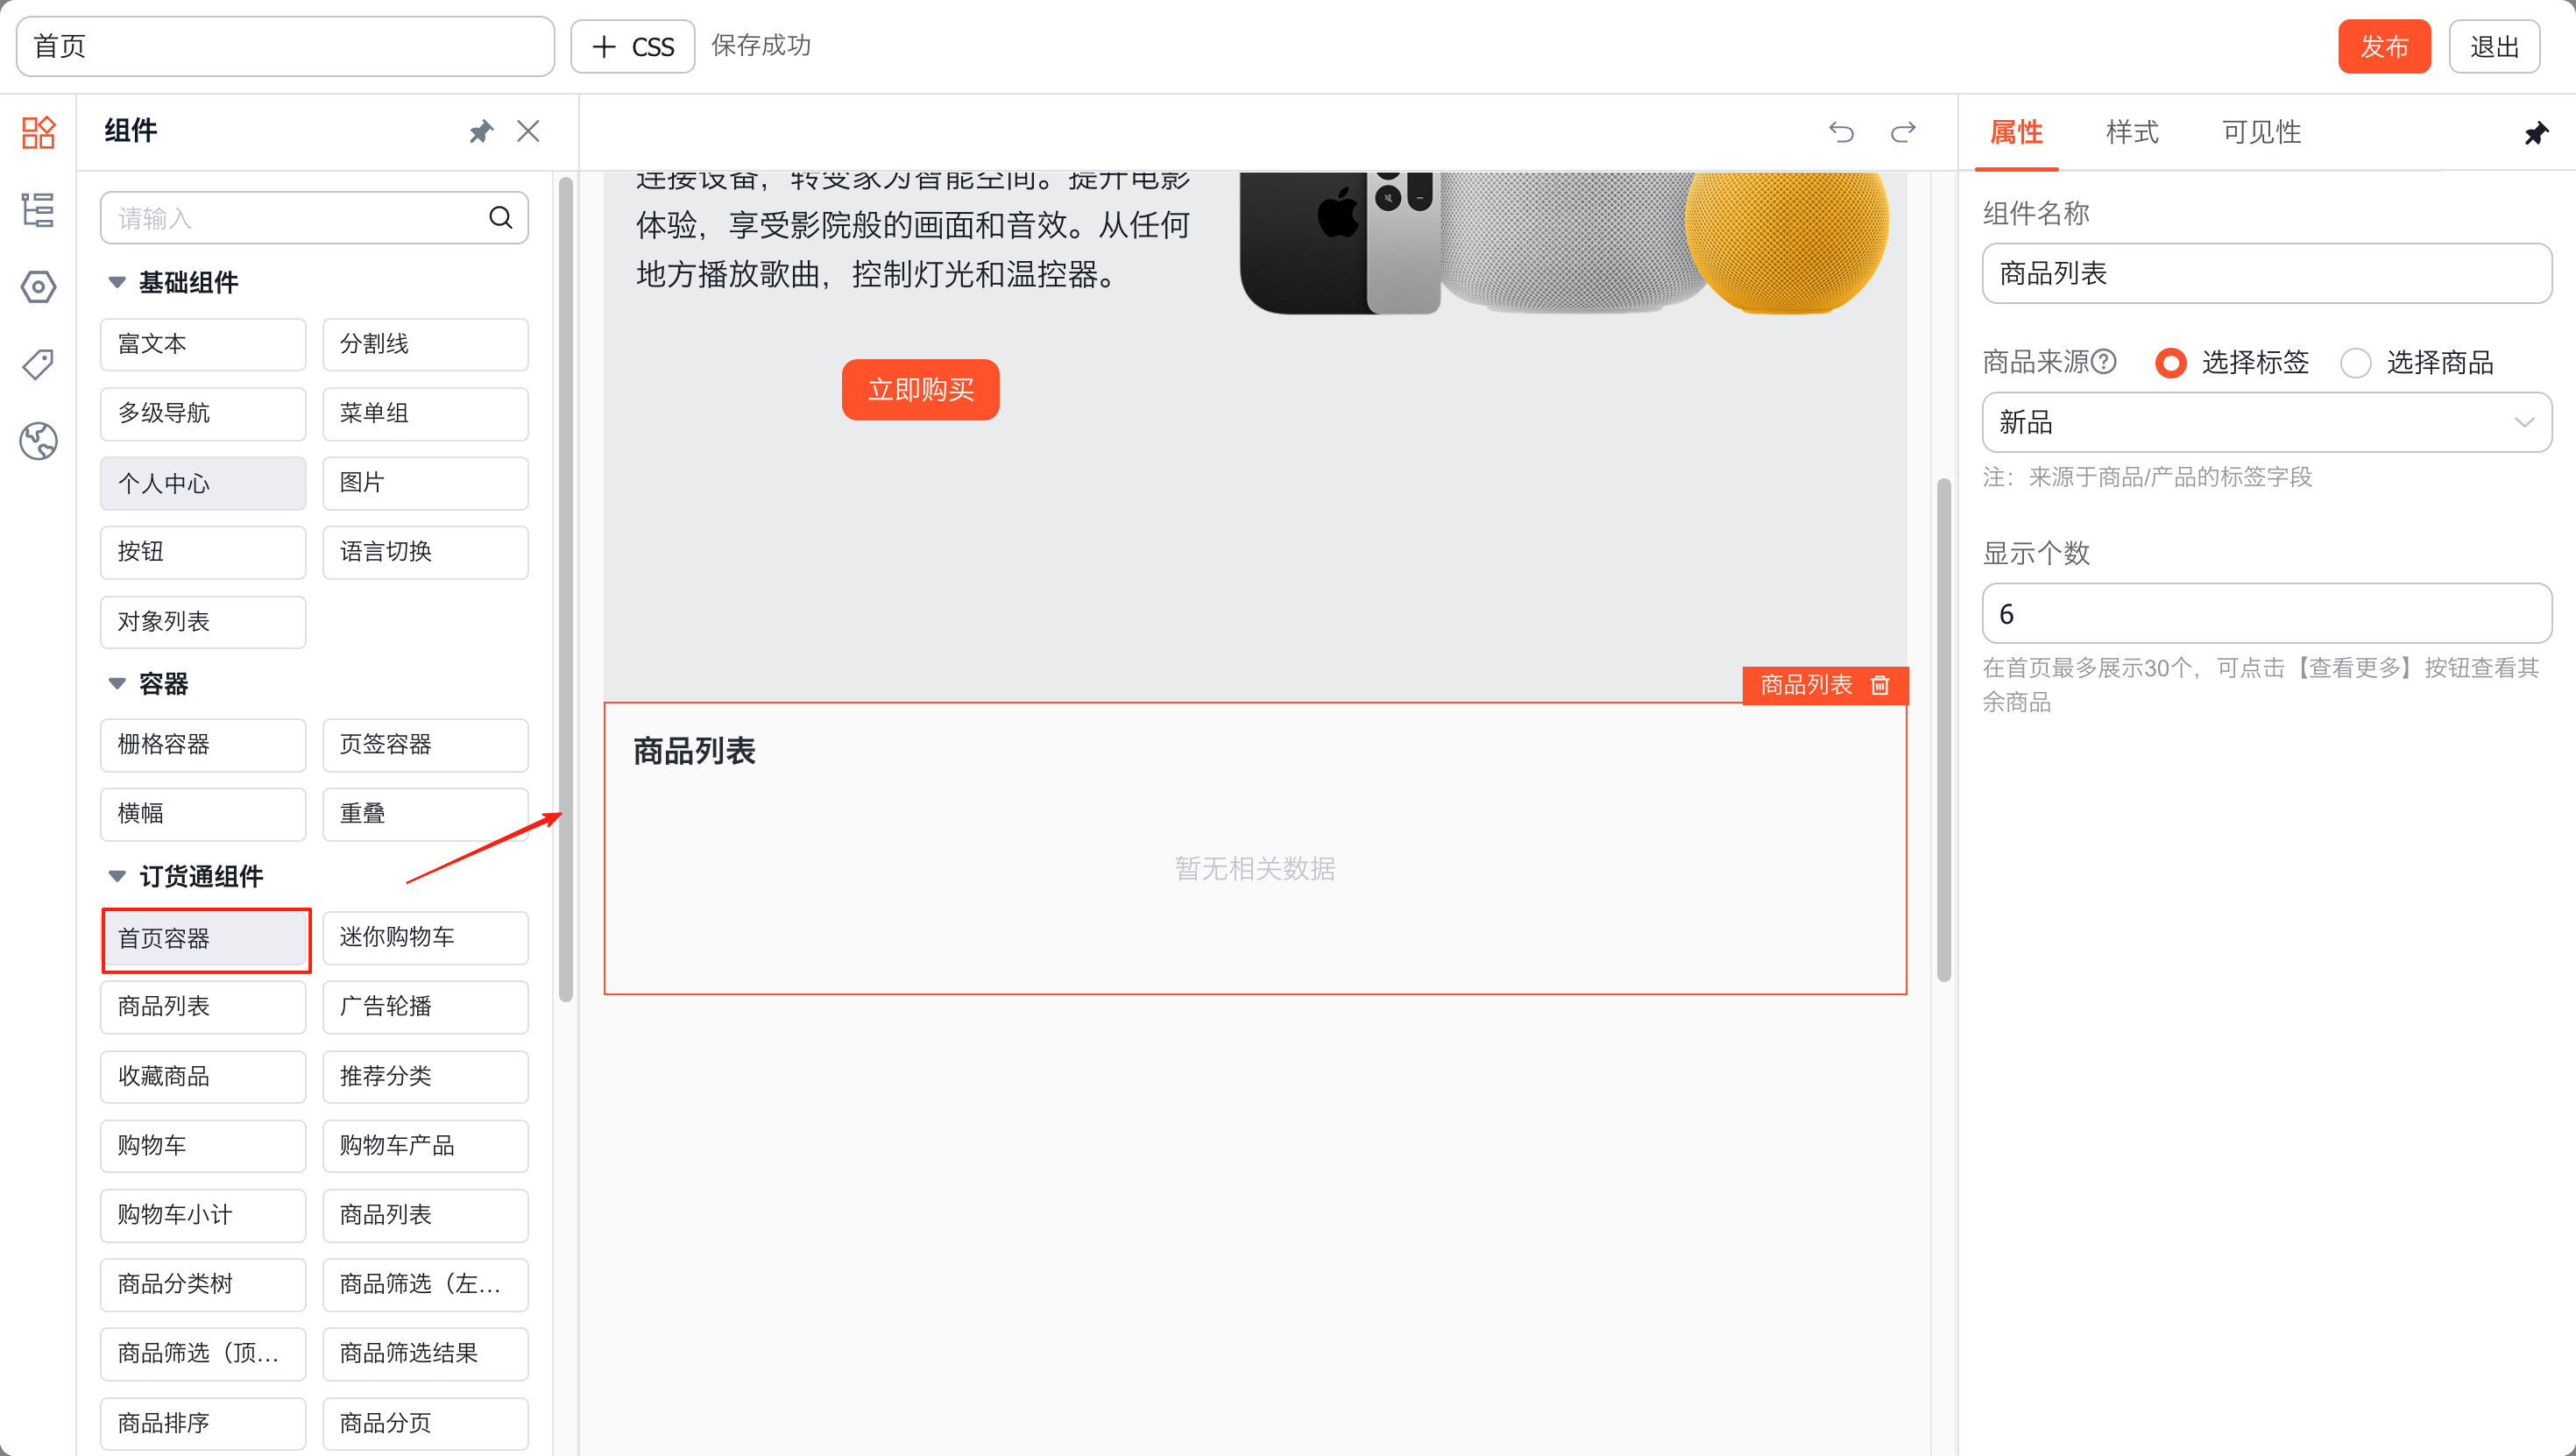Image resolution: width=2576 pixels, height=1456 pixels.
Task: Open the page structure tree icon
Action: [x=38, y=210]
